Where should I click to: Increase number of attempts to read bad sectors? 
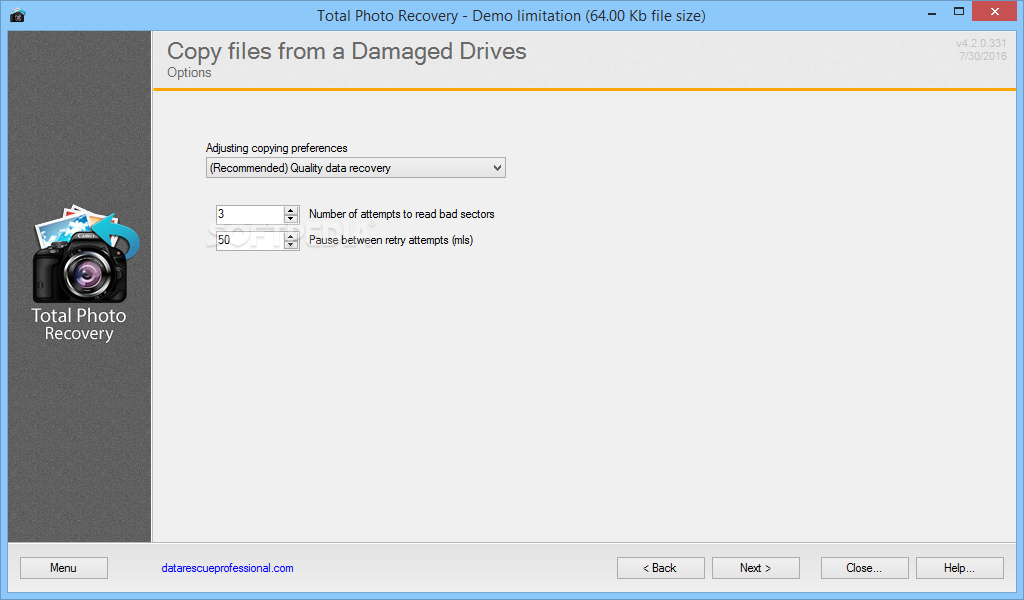(x=291, y=210)
